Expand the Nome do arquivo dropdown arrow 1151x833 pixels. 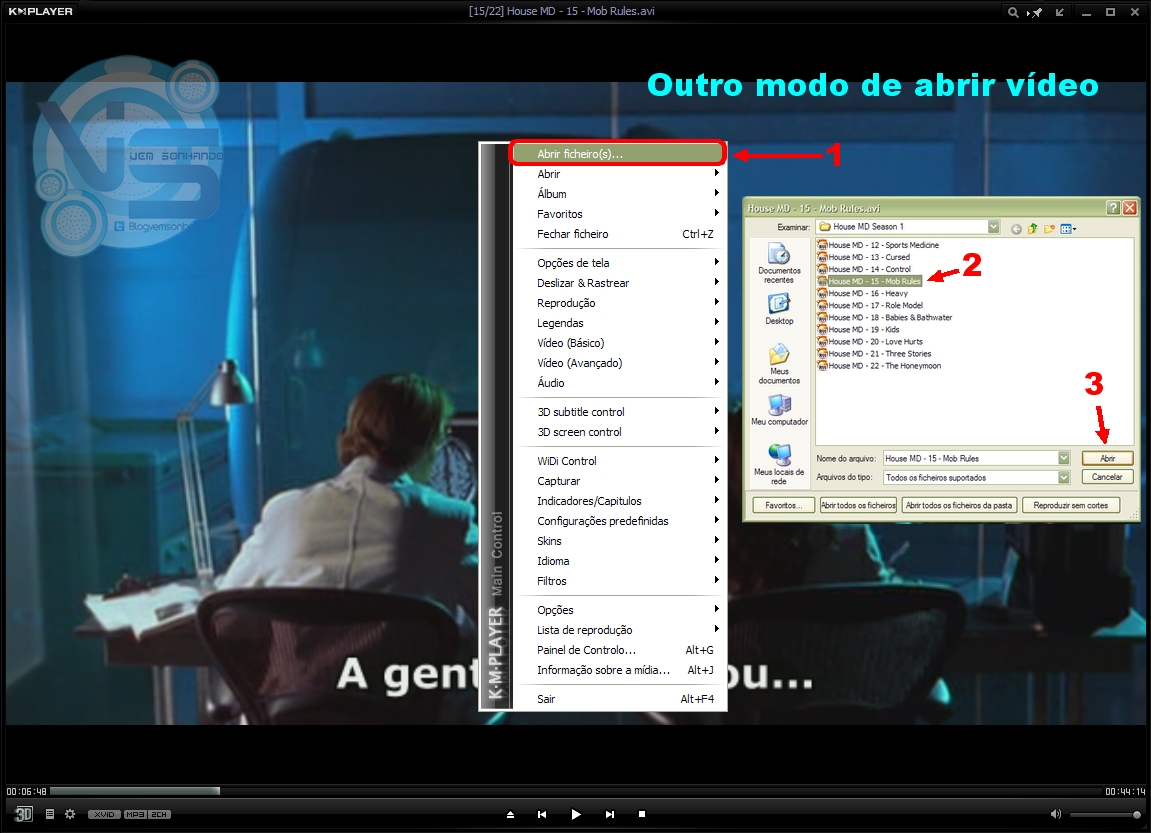tap(1064, 458)
